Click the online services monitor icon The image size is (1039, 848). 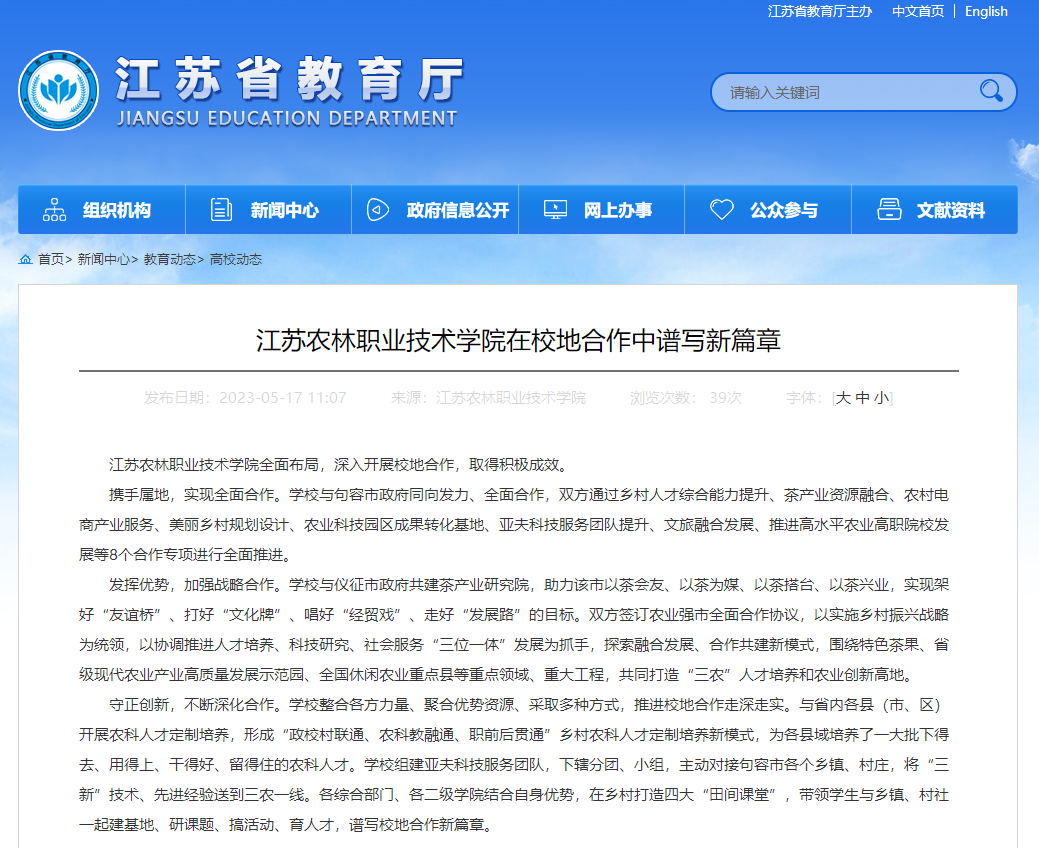(555, 210)
